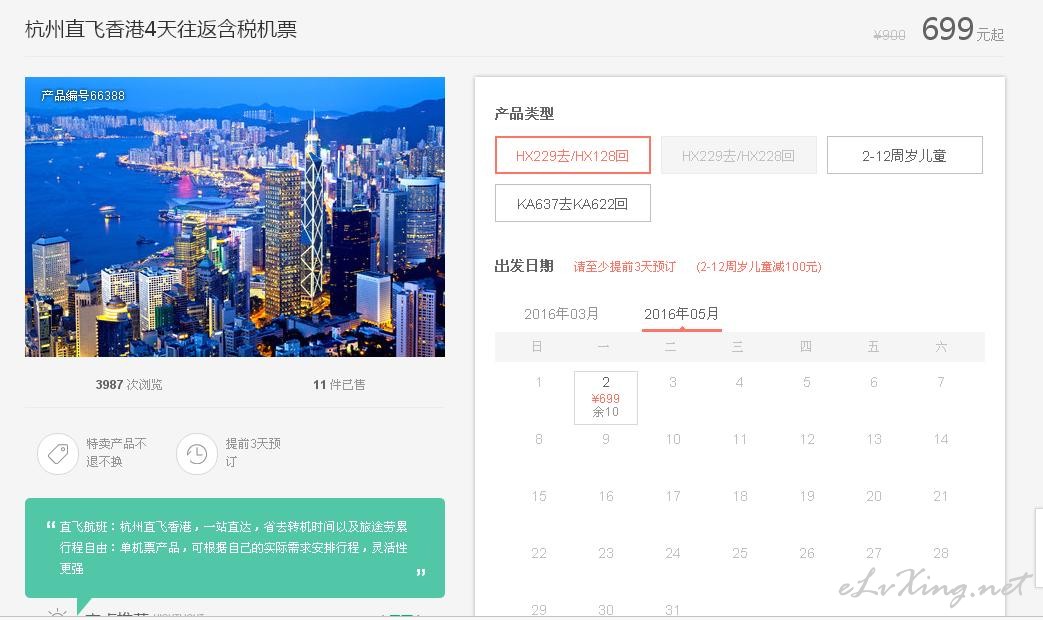
Task: Click the (2-12周岁儿童减100元) discount note
Action: click(x=759, y=267)
